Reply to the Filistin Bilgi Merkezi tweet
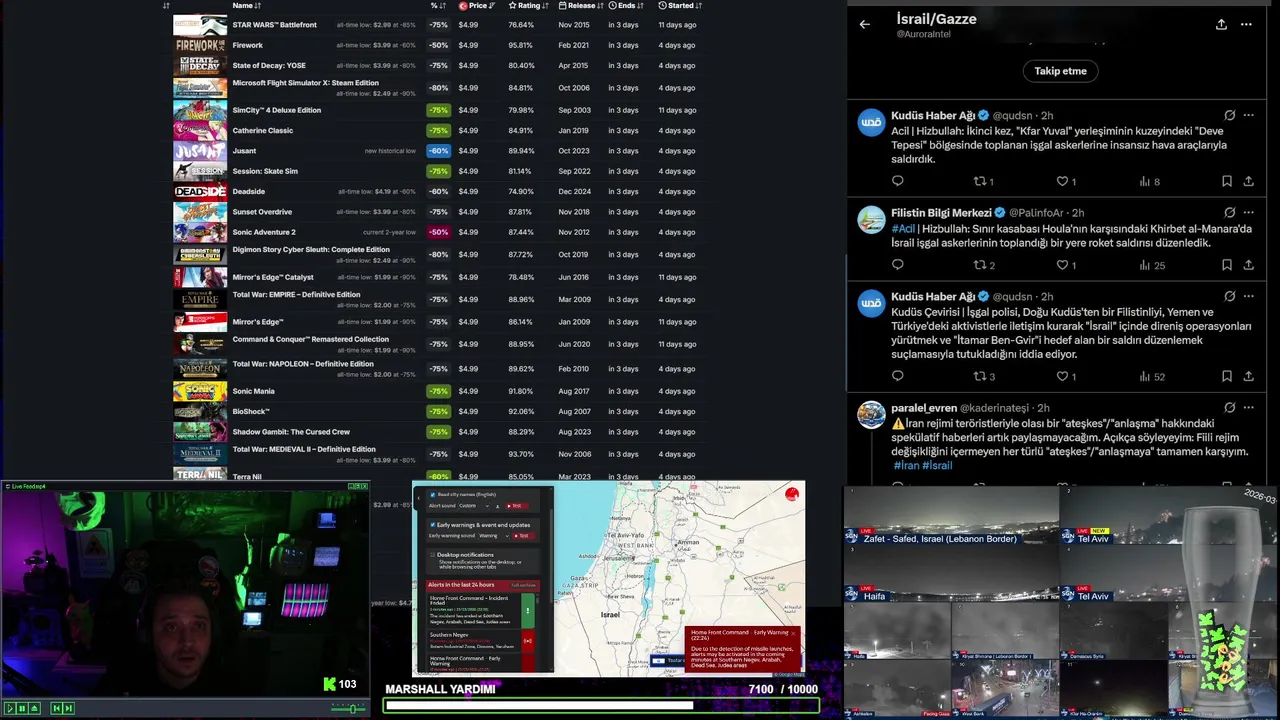The width and height of the screenshot is (1280, 720). pos(897,265)
